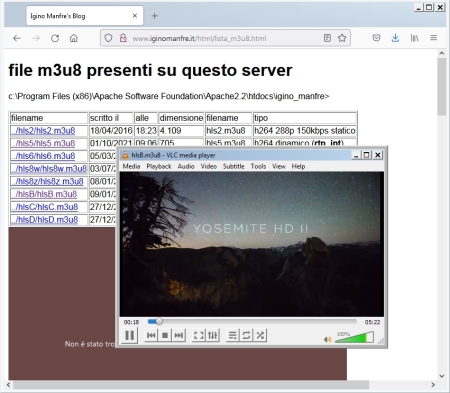Toggle remaining time at 05:22 label
Screen dimensions: 450x393
372,322
